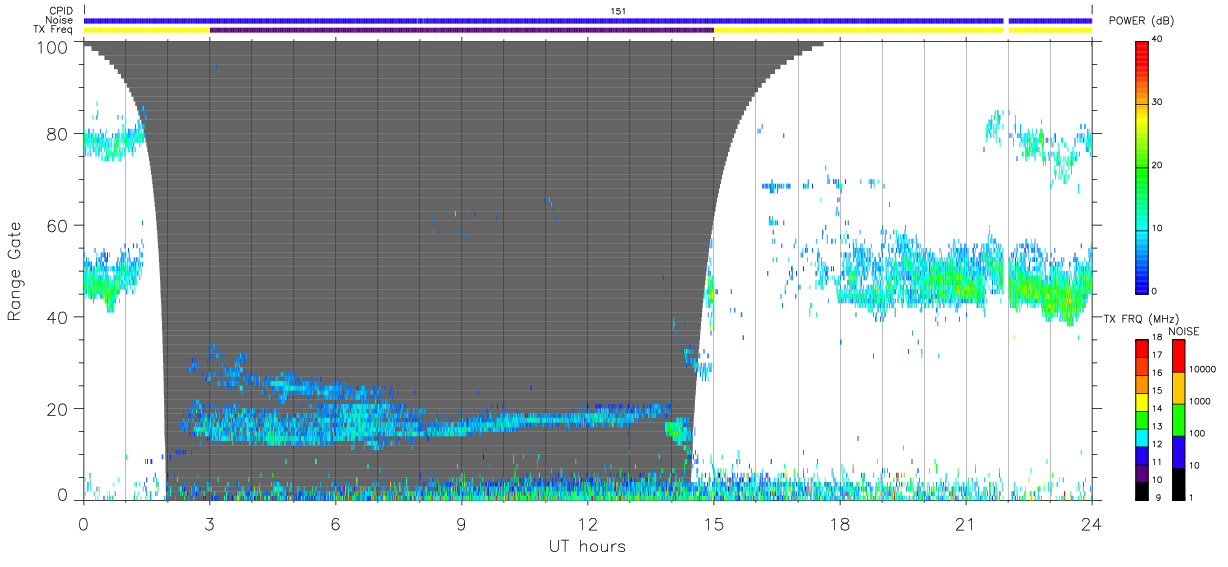
Task: Click the '6' tick on UT hours axis
Action: tap(336, 523)
